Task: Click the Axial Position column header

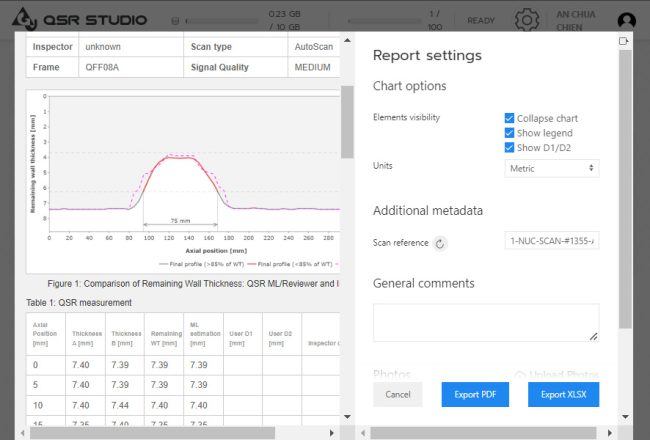Action: 45,334
